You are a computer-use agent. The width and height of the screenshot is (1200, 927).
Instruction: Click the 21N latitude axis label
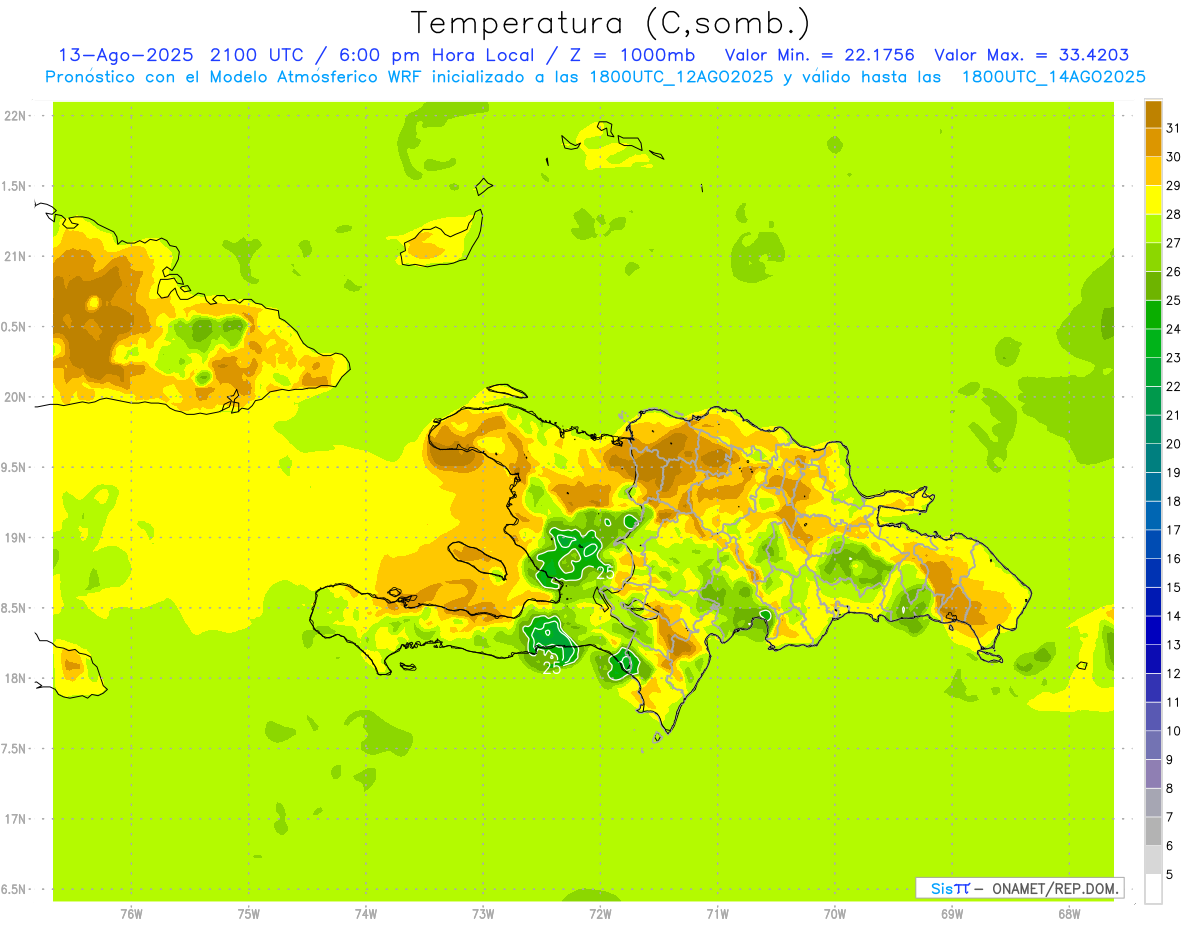click(14, 257)
